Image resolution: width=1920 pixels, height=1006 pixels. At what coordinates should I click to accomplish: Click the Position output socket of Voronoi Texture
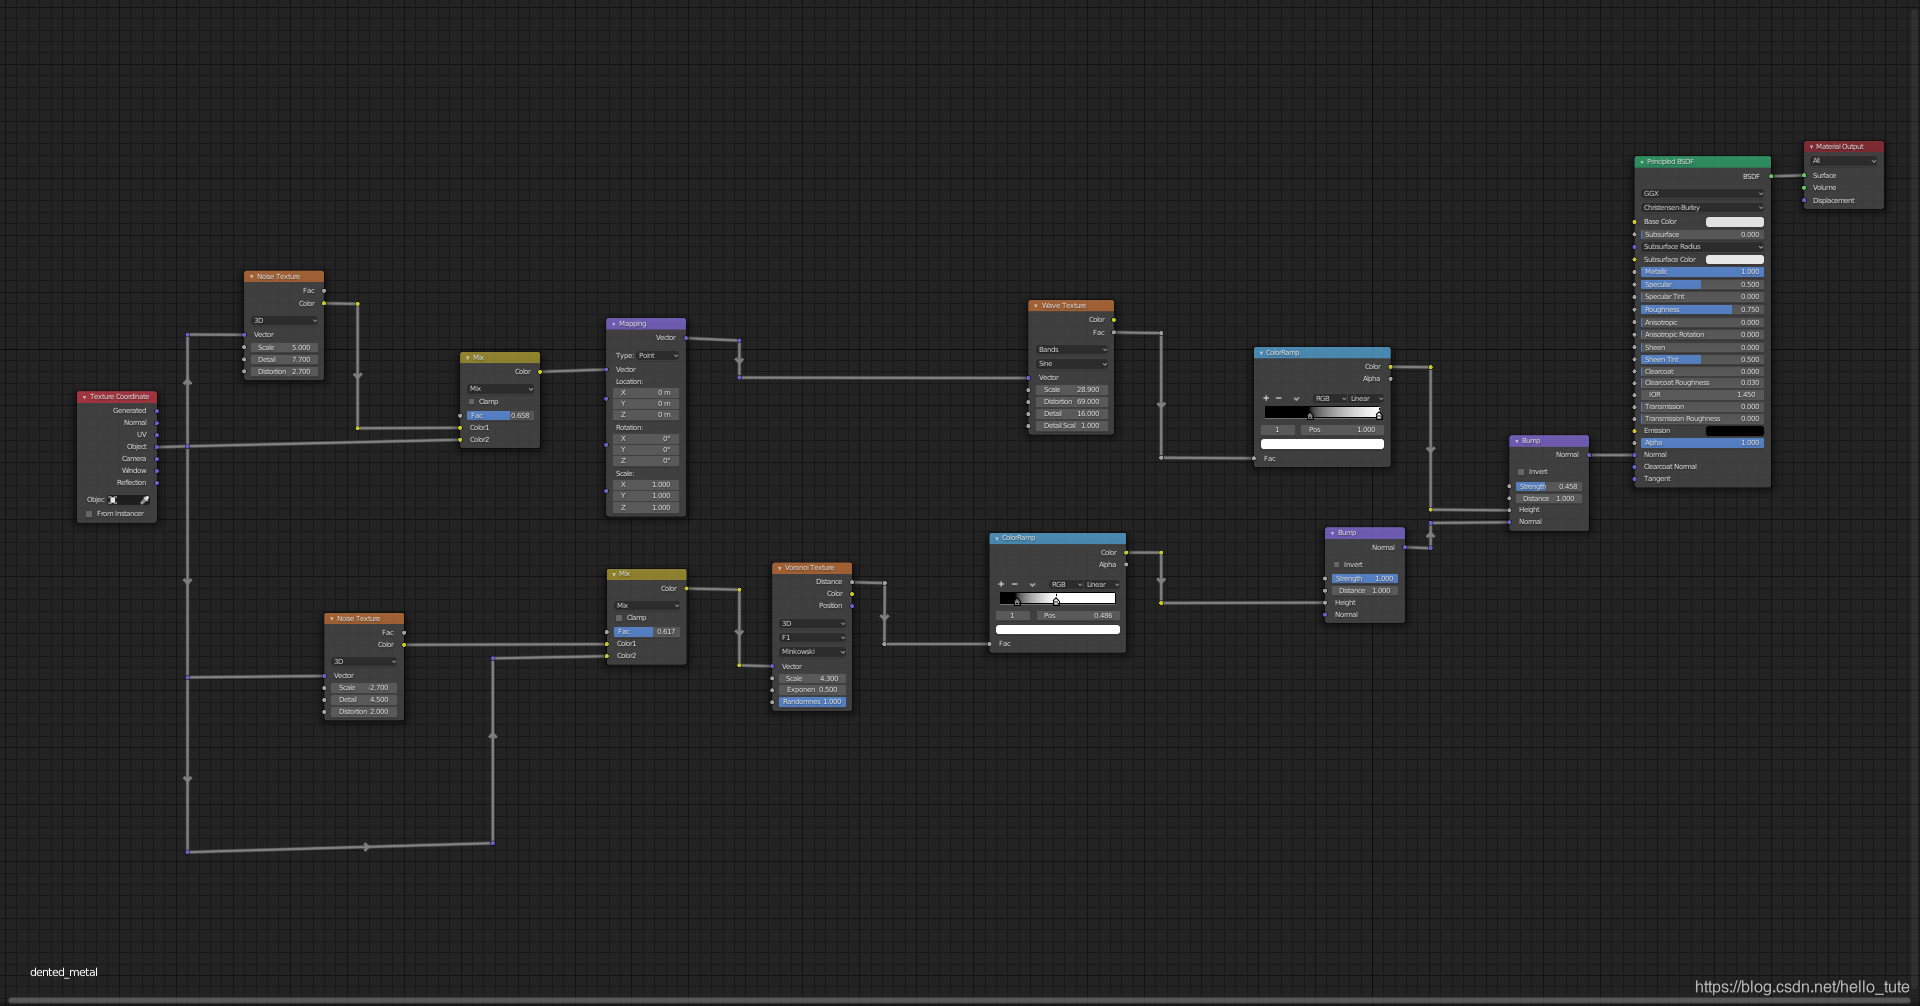click(x=852, y=606)
